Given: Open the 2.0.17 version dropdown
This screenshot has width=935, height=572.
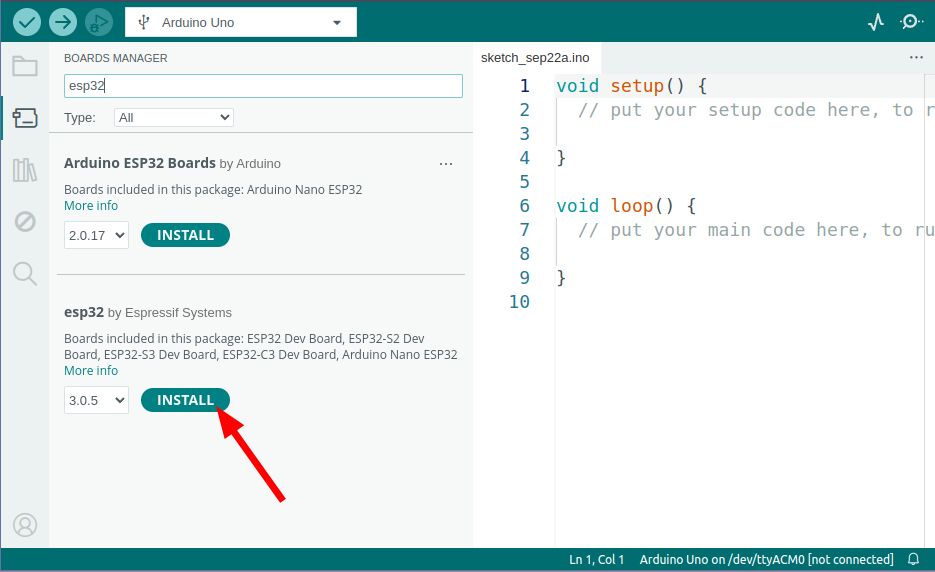Looking at the screenshot, I should pyautogui.click(x=96, y=235).
